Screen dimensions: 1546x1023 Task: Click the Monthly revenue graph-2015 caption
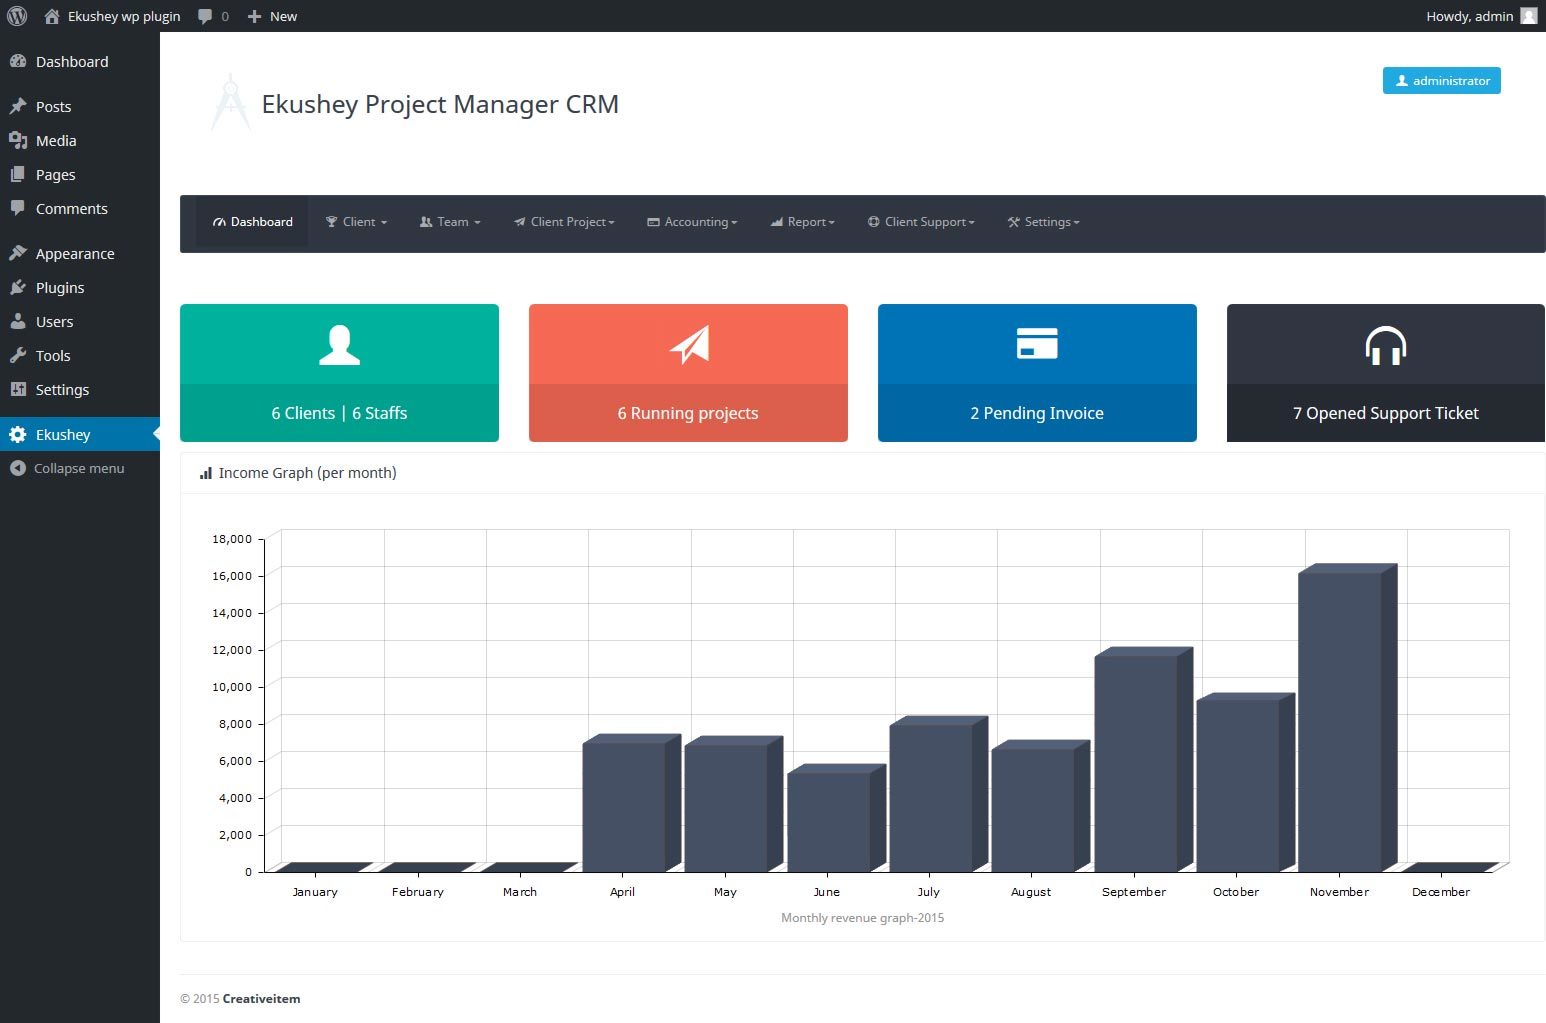(x=862, y=917)
